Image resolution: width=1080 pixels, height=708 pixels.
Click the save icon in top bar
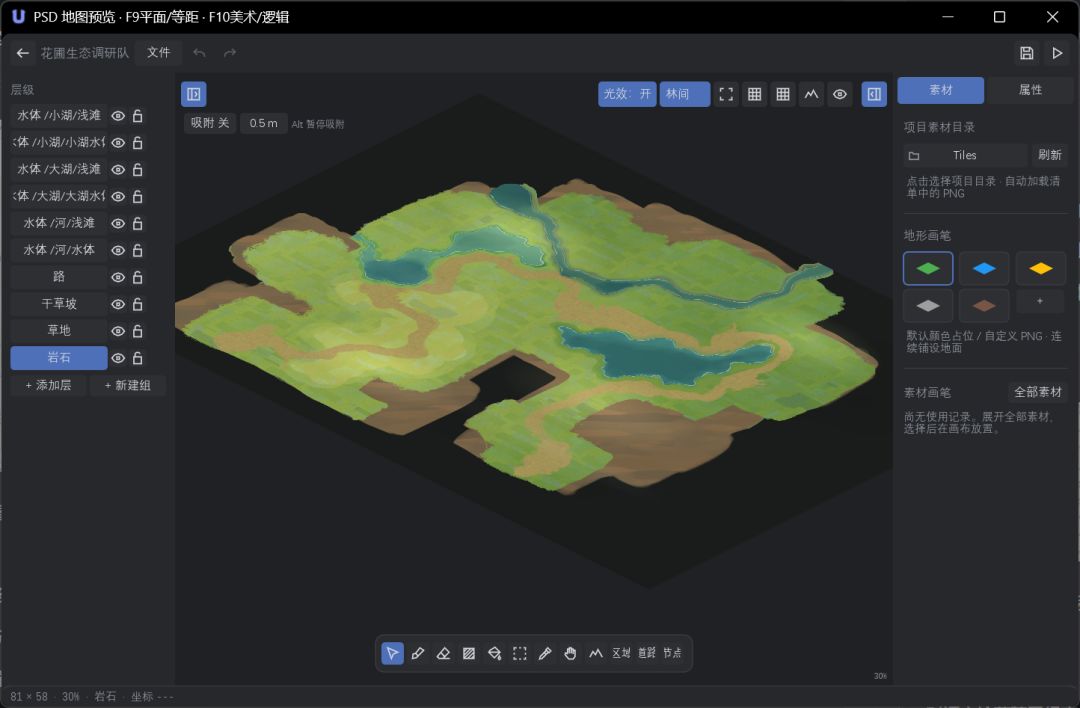pyautogui.click(x=1026, y=53)
